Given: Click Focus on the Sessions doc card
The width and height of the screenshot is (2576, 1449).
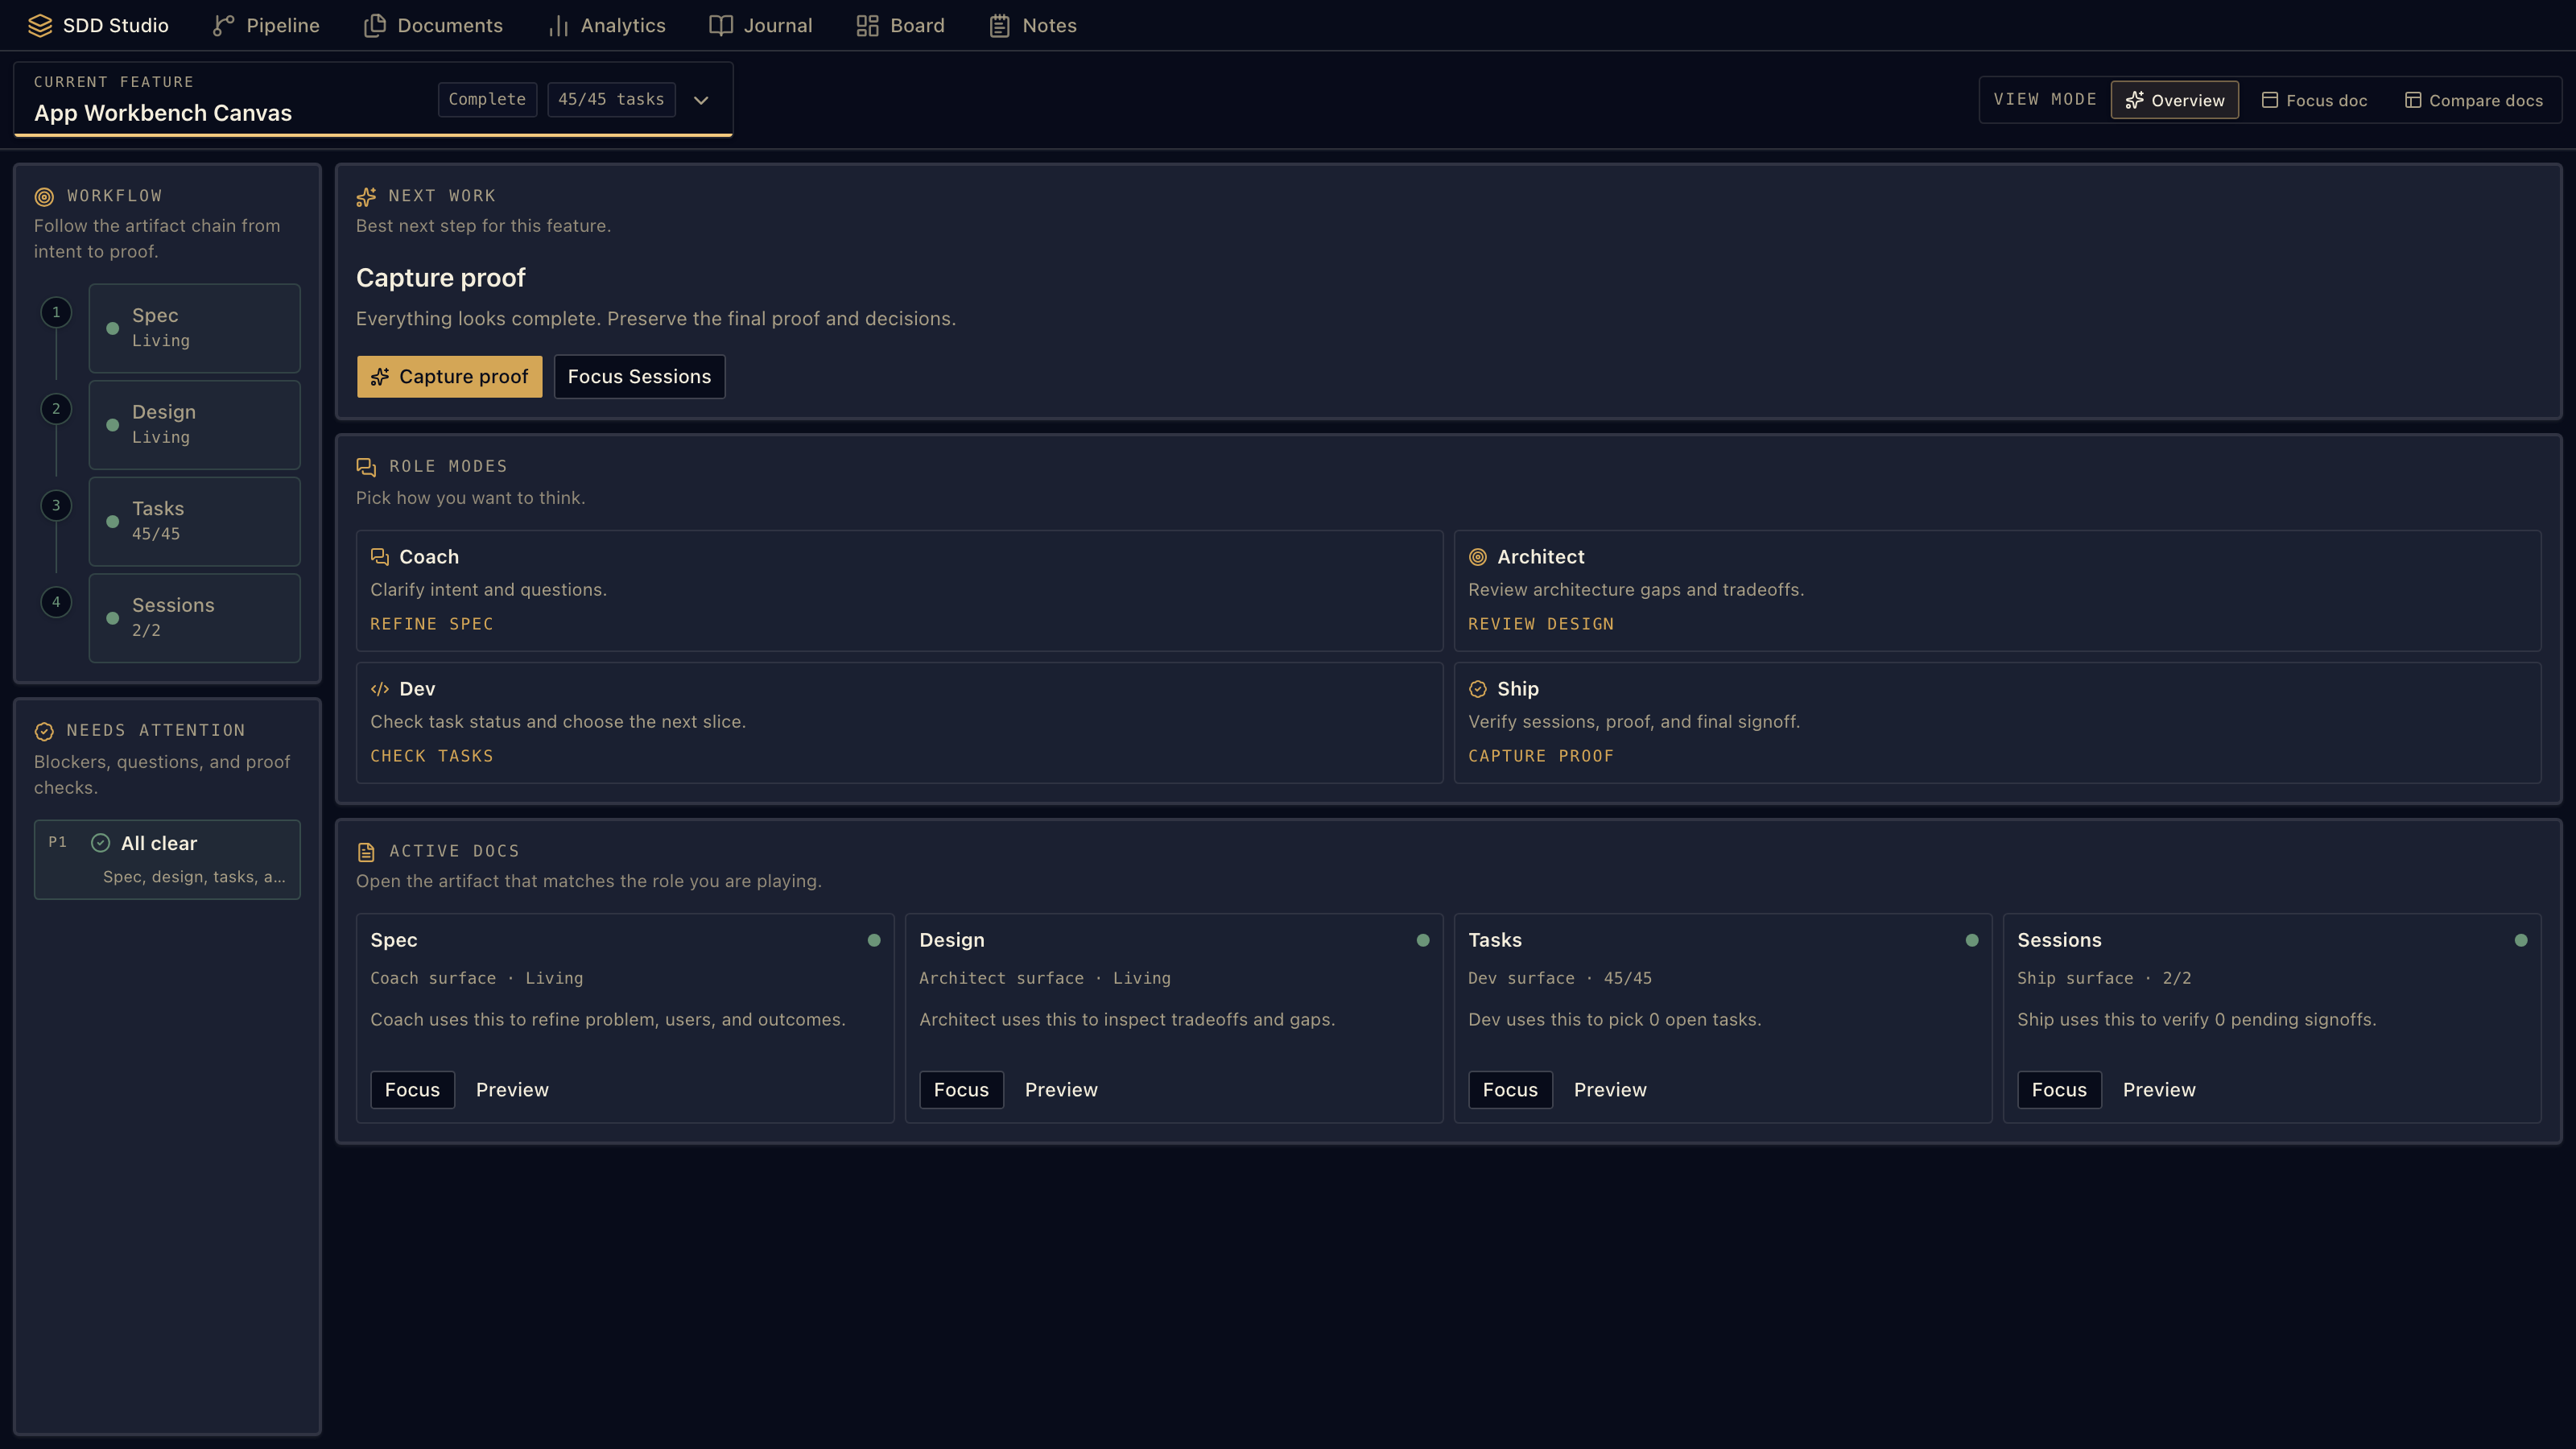Looking at the screenshot, I should point(2059,1090).
